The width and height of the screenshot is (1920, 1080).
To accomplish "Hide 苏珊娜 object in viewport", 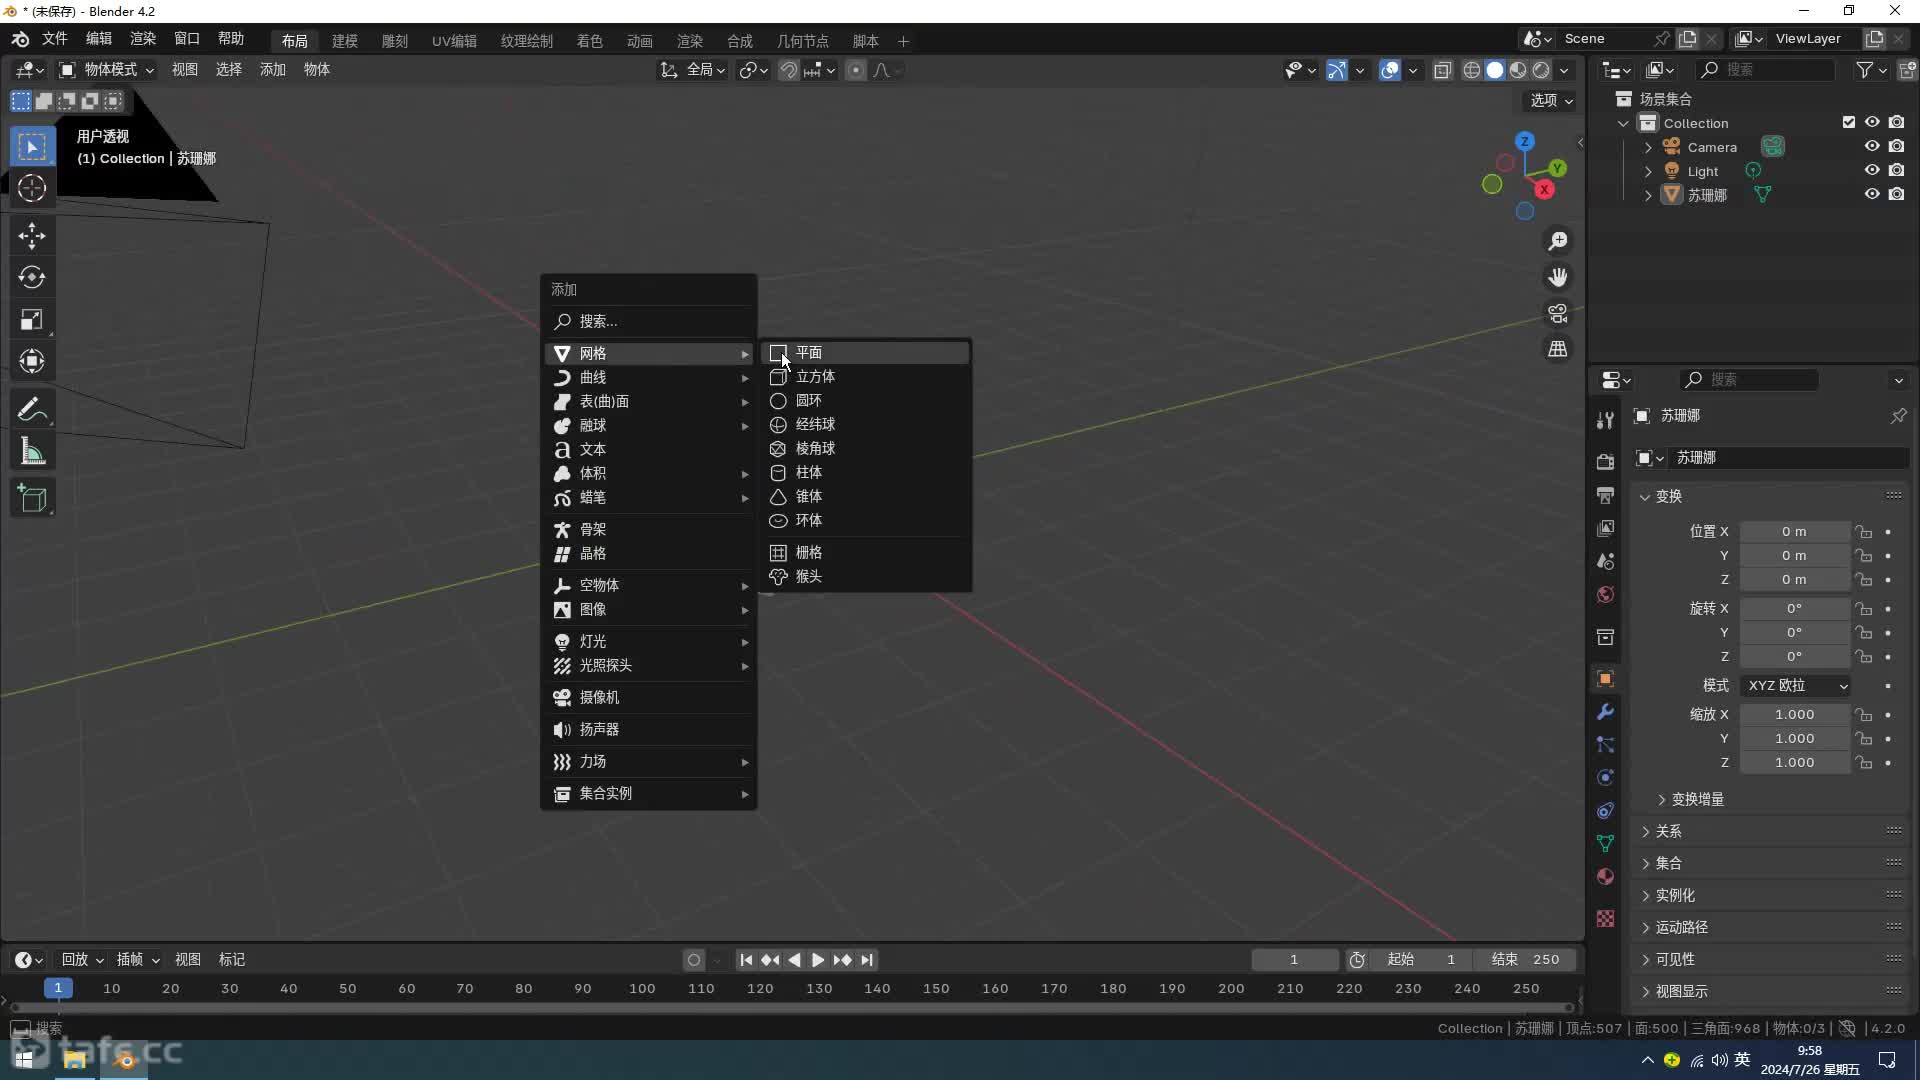I will [1872, 194].
